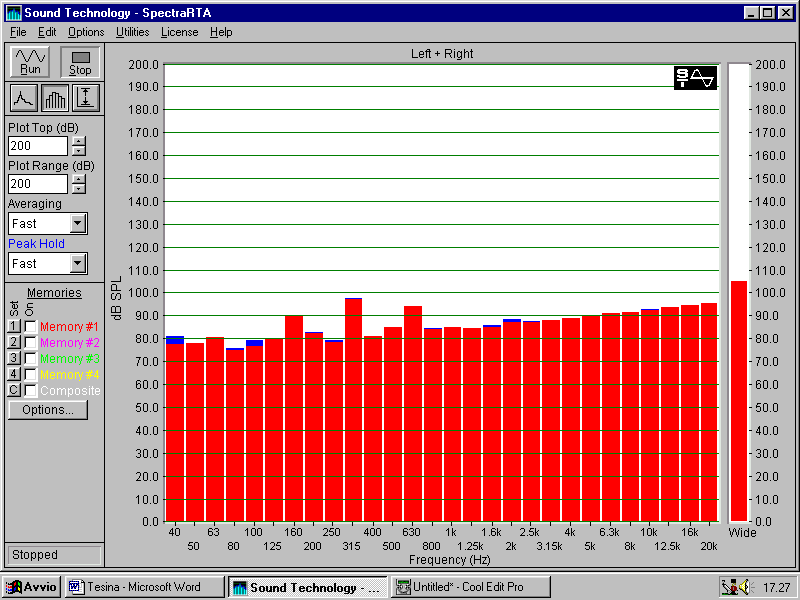Click the SpectraRTA title bar app icon
Viewport: 800px width, 600px height.
click(x=13, y=13)
